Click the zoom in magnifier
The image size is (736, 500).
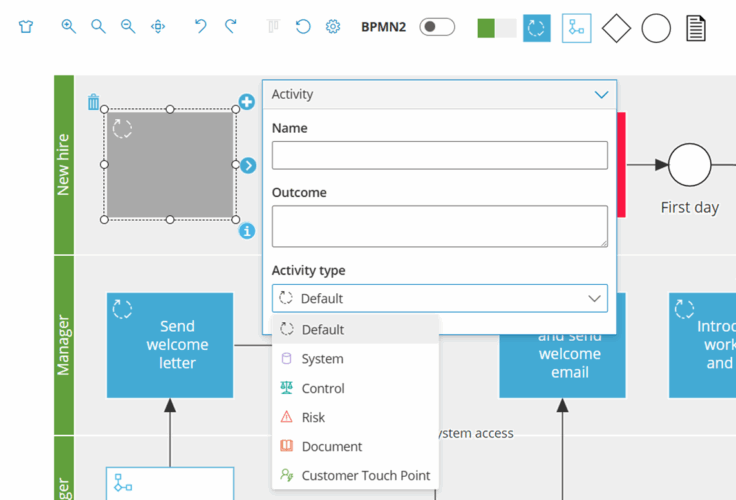(68, 27)
